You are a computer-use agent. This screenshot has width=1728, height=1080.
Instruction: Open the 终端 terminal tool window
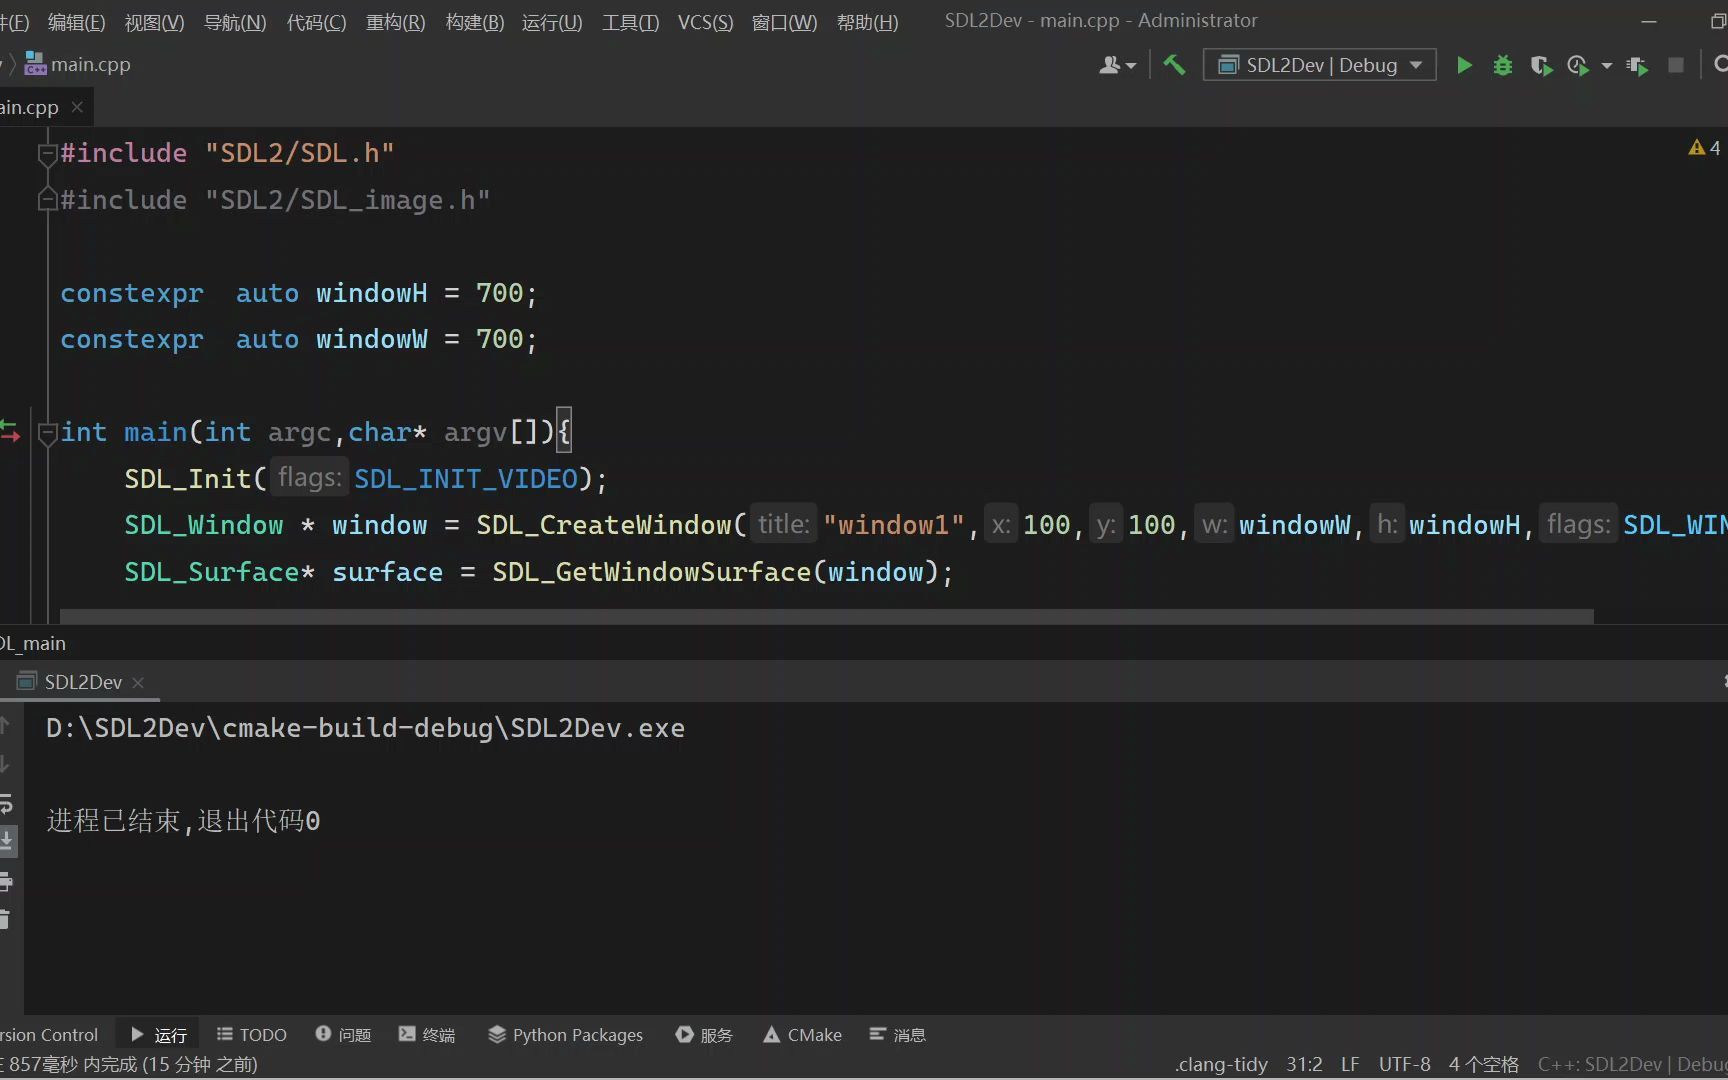[427, 1035]
